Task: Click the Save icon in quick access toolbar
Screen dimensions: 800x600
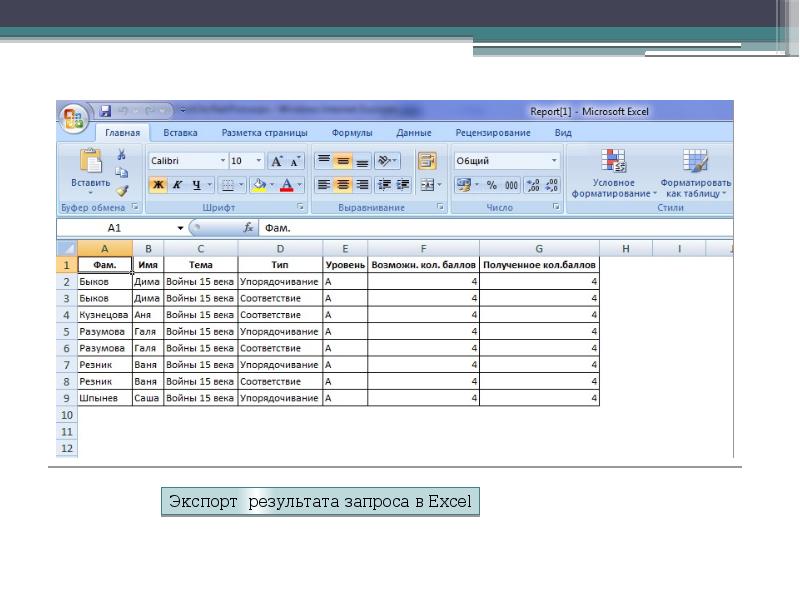Action: pyautogui.click(x=105, y=111)
